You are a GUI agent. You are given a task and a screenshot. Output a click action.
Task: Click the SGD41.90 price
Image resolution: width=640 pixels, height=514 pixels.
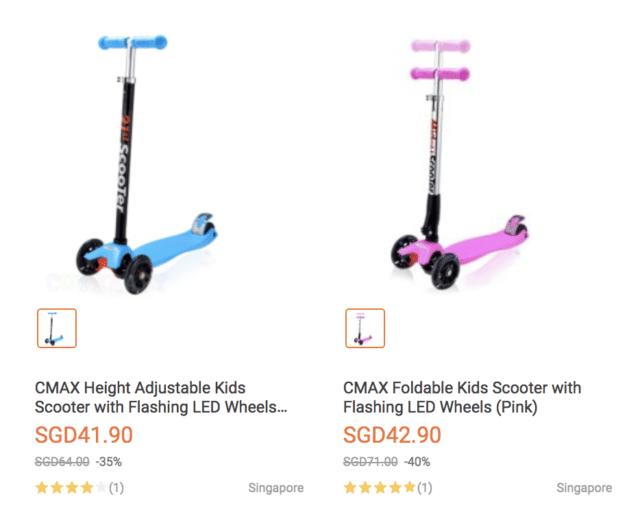click(84, 436)
